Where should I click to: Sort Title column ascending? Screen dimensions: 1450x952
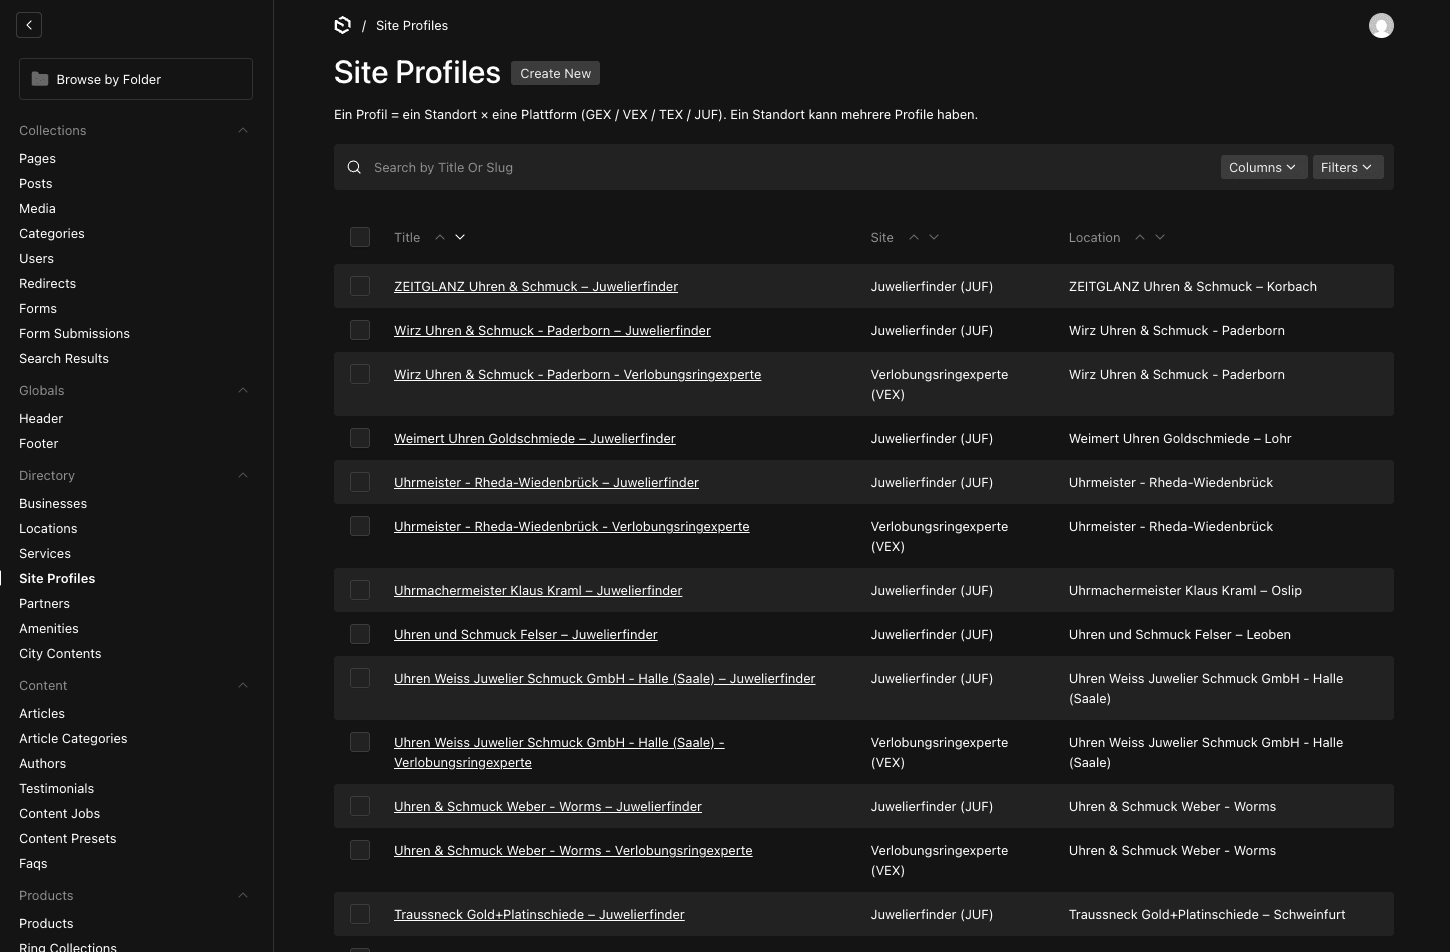439,237
